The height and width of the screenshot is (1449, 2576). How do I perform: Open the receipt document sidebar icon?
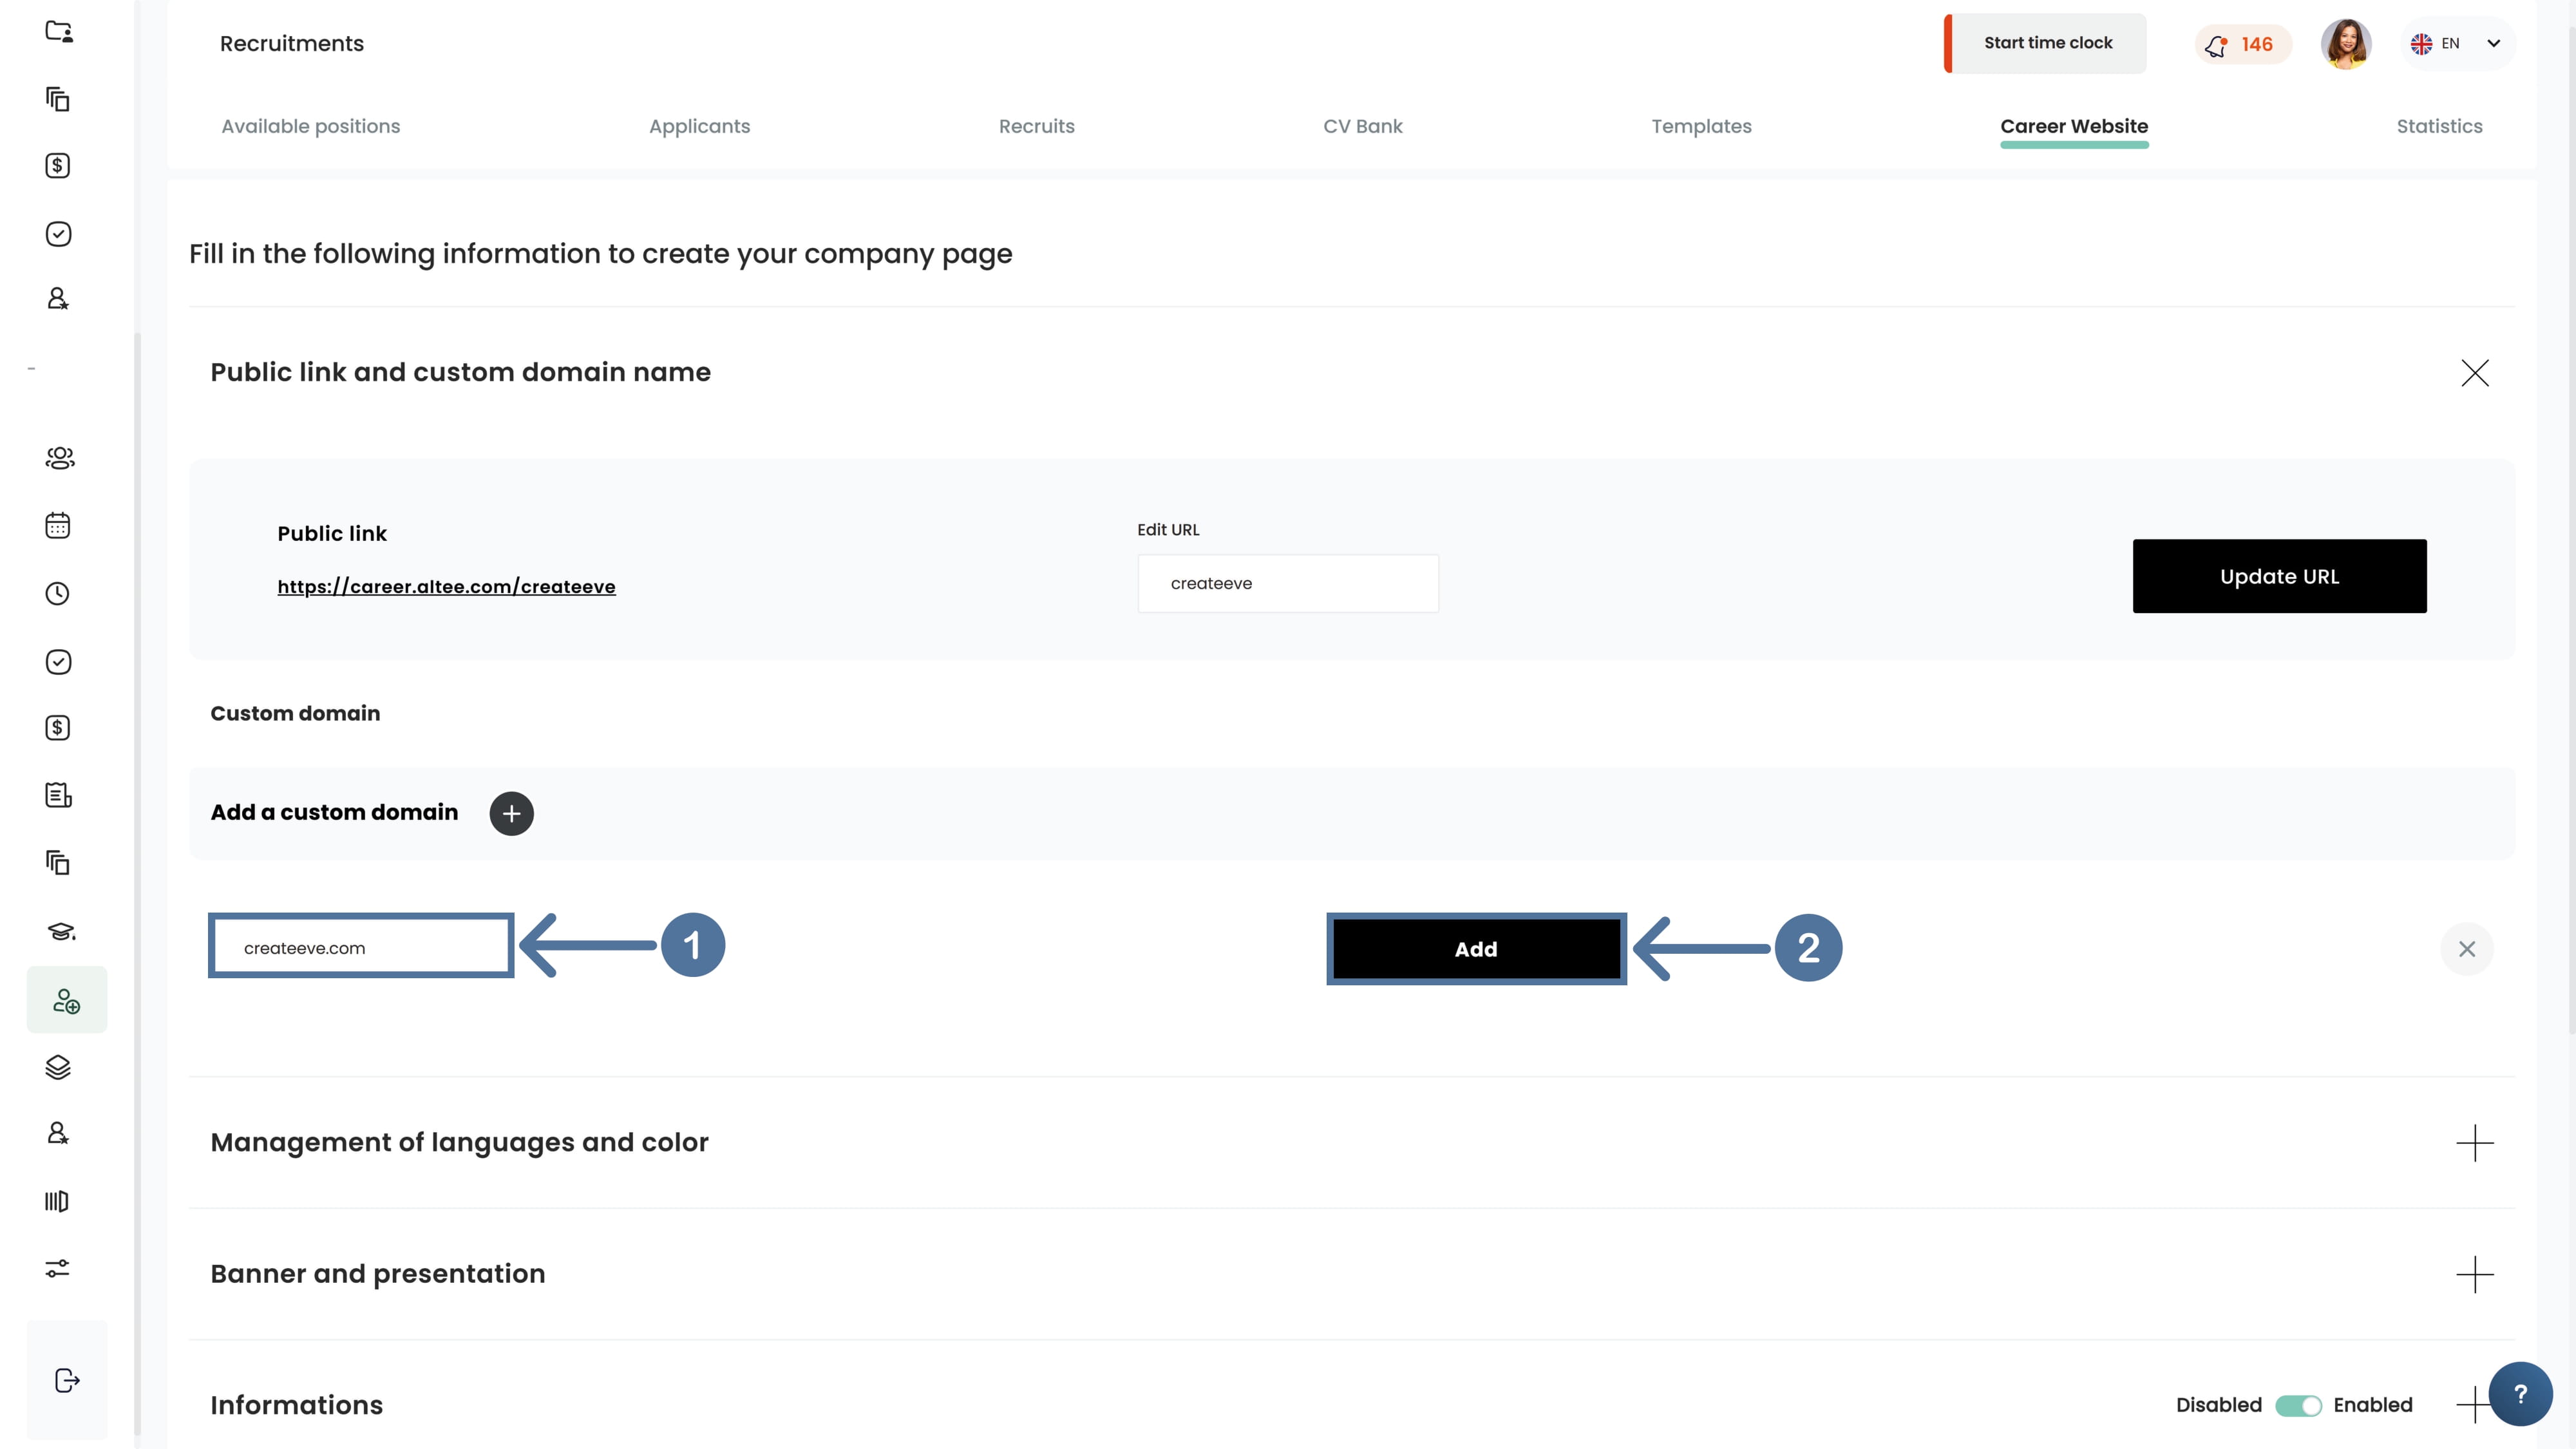(x=58, y=796)
